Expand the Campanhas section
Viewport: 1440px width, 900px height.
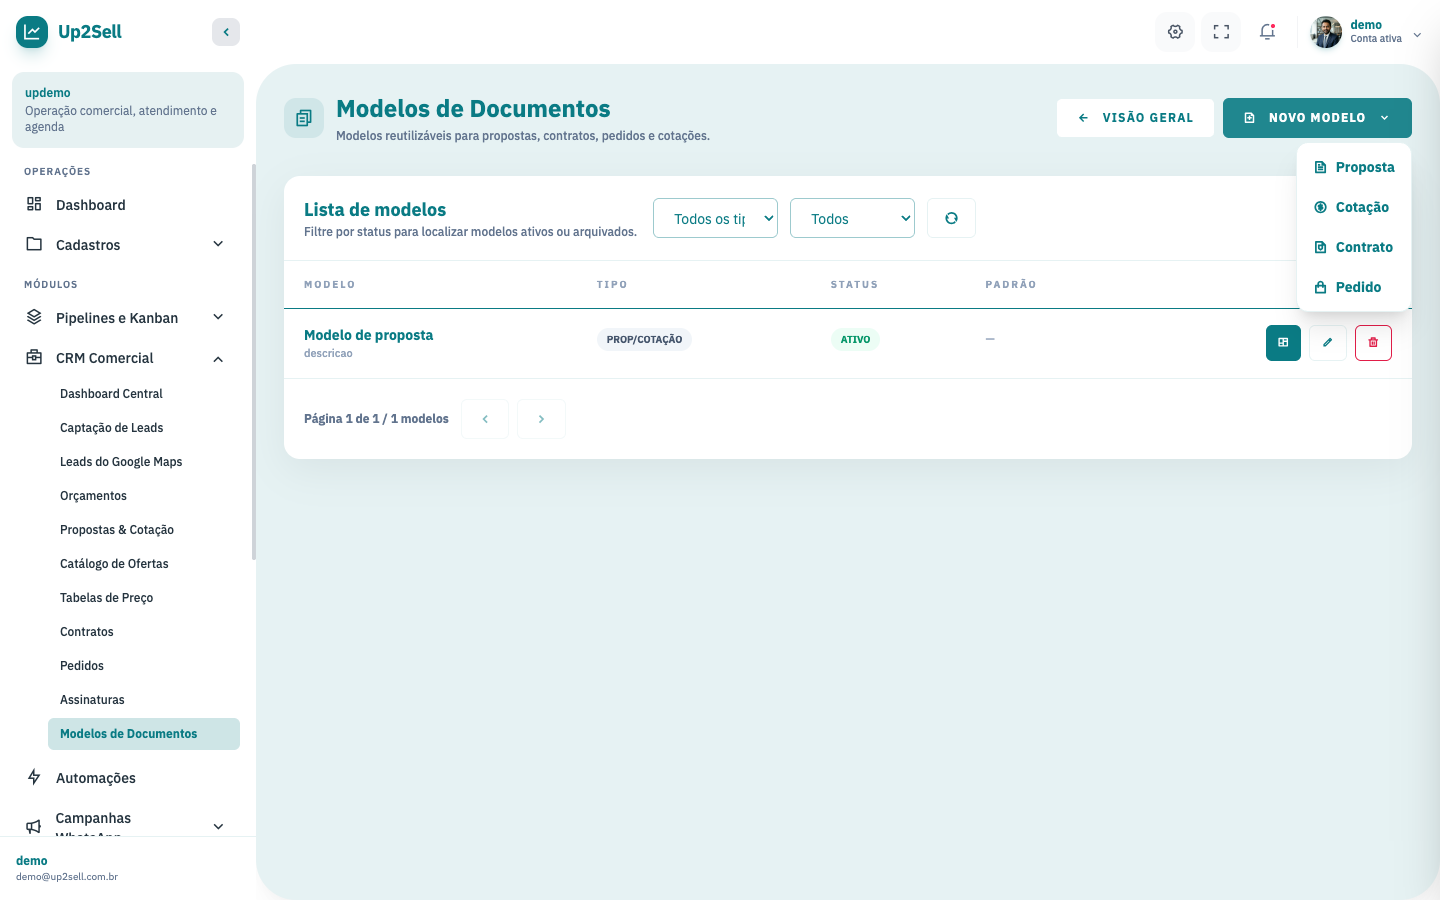(128, 826)
